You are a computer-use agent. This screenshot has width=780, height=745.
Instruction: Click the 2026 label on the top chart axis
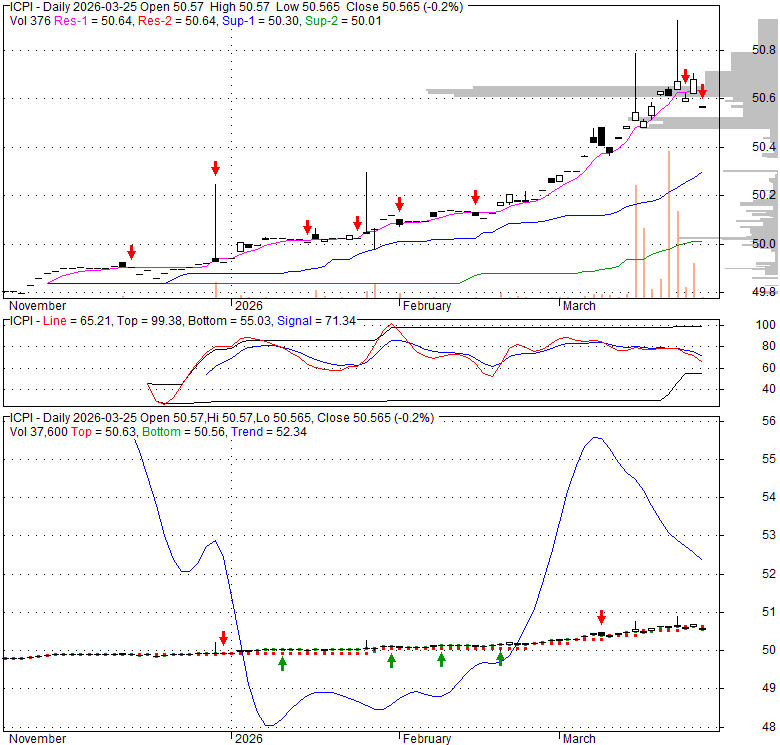[249, 306]
